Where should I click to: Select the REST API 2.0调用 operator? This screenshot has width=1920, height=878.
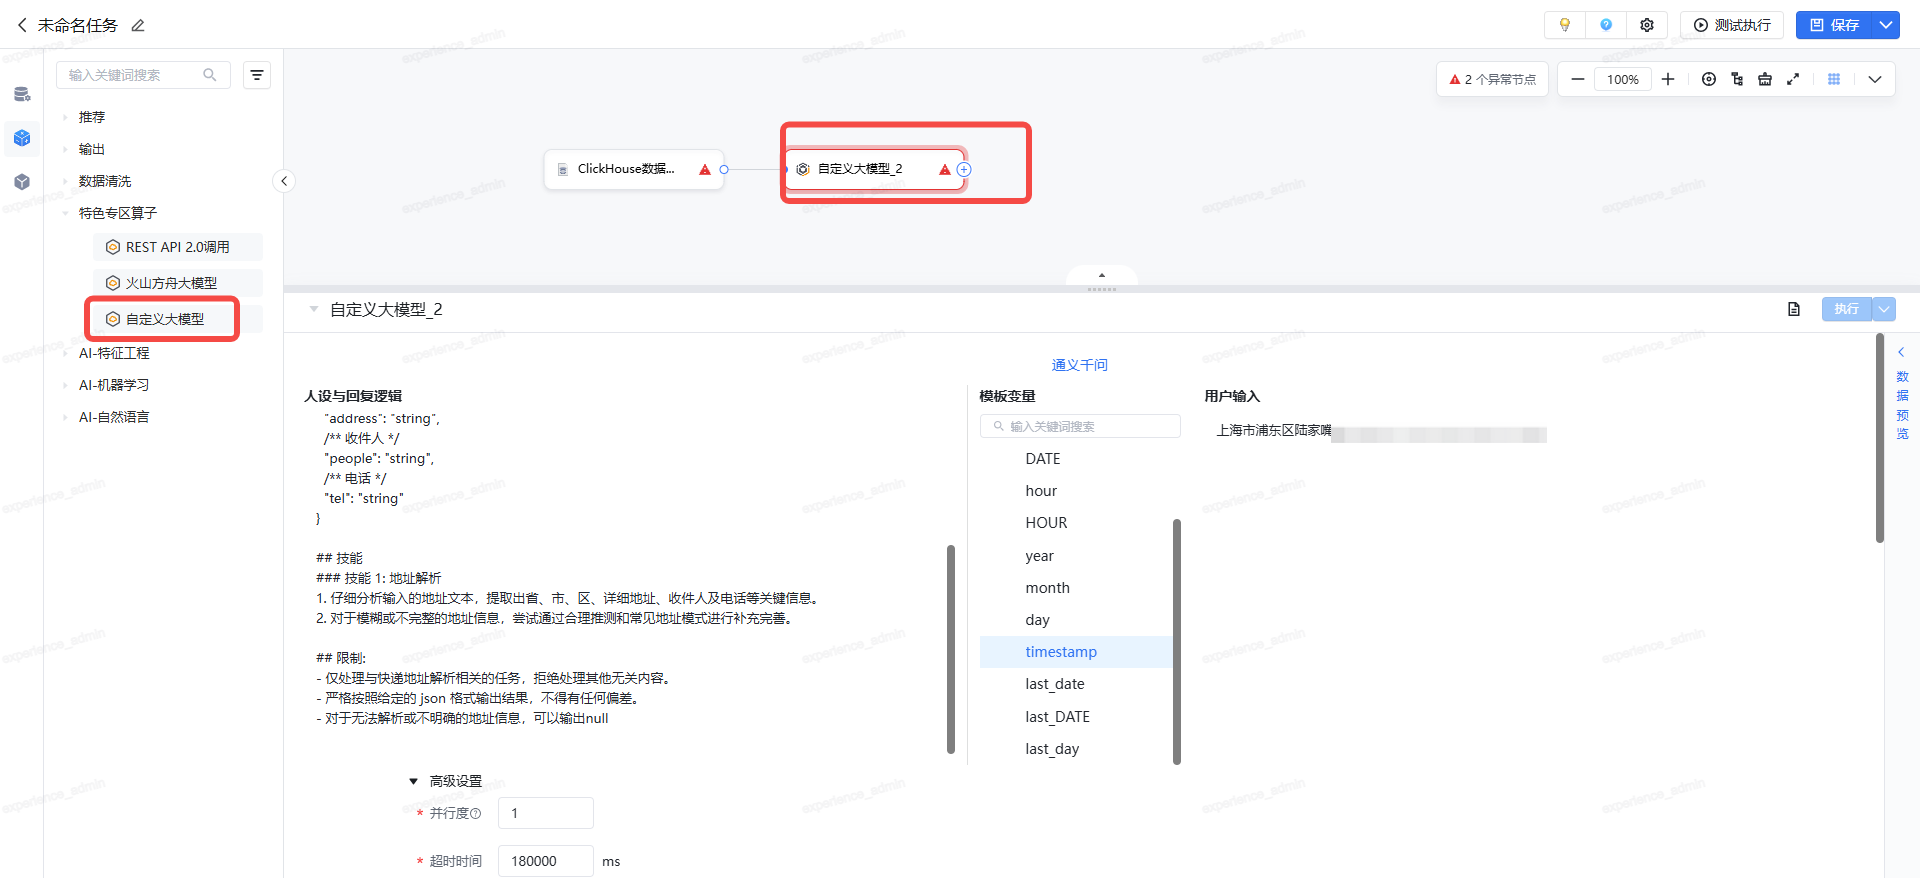pos(178,247)
